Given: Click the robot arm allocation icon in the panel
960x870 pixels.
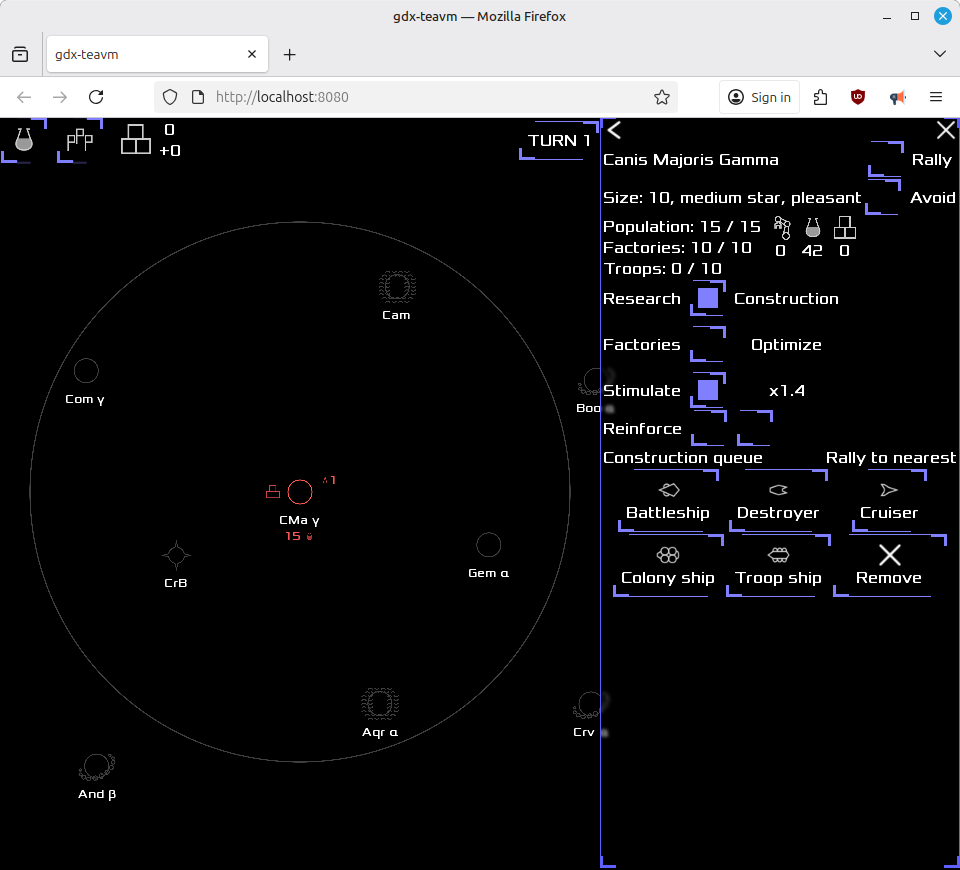Looking at the screenshot, I should click(780, 228).
